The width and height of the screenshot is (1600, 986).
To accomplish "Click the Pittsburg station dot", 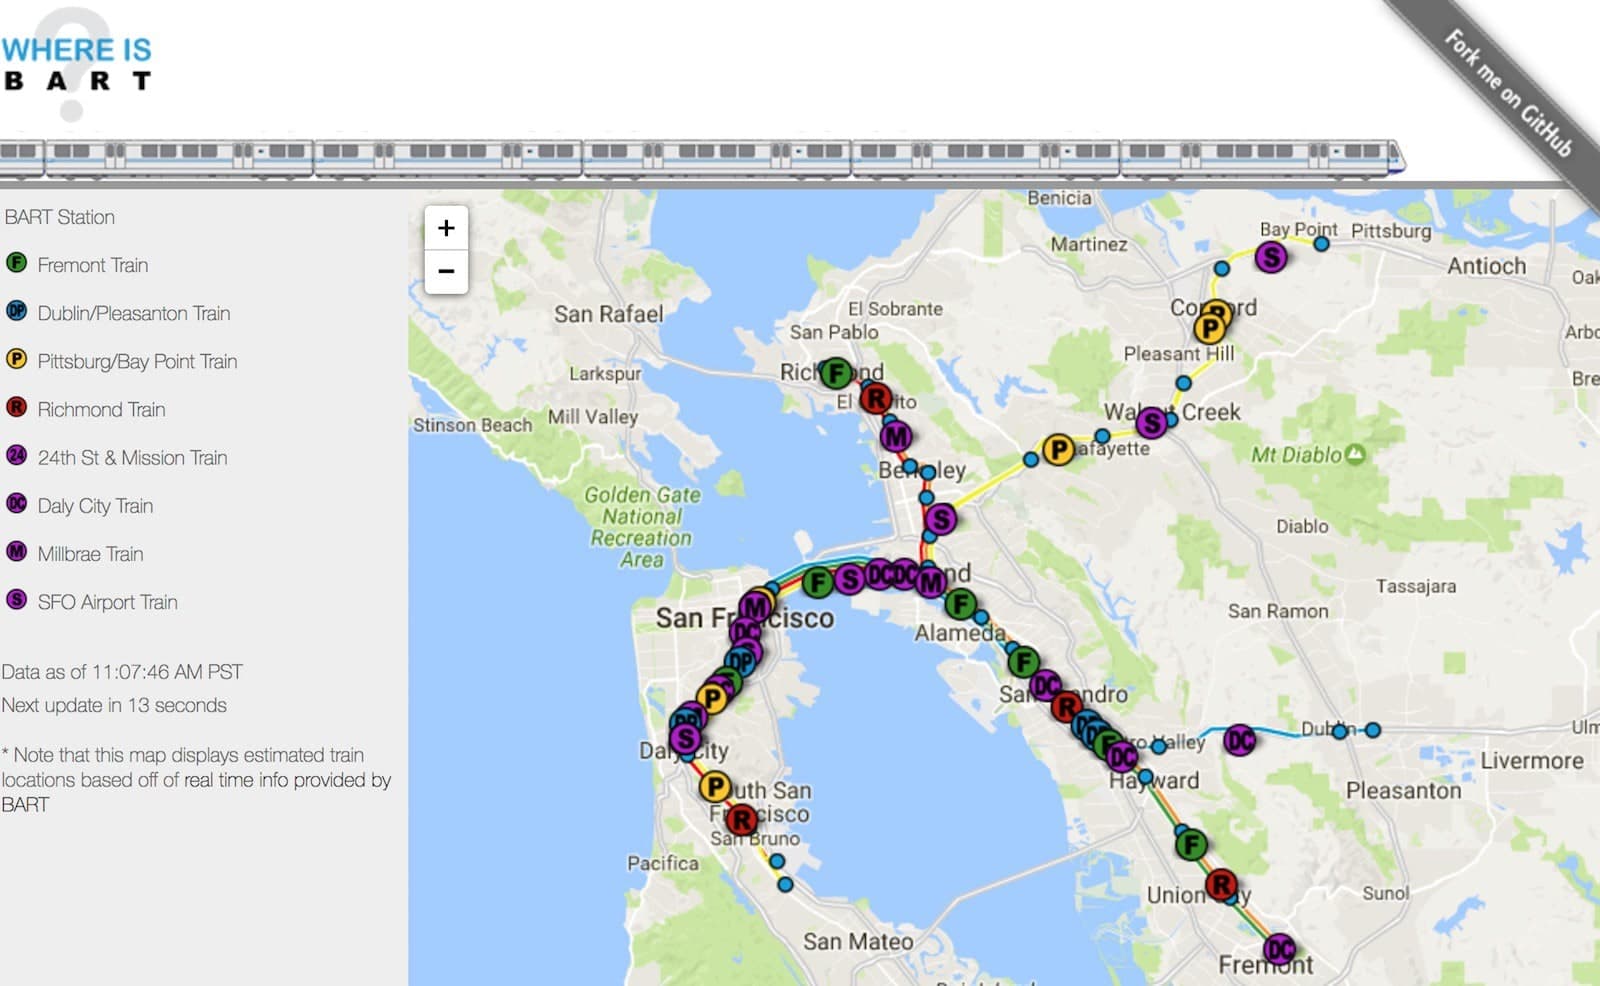I will coord(1321,244).
